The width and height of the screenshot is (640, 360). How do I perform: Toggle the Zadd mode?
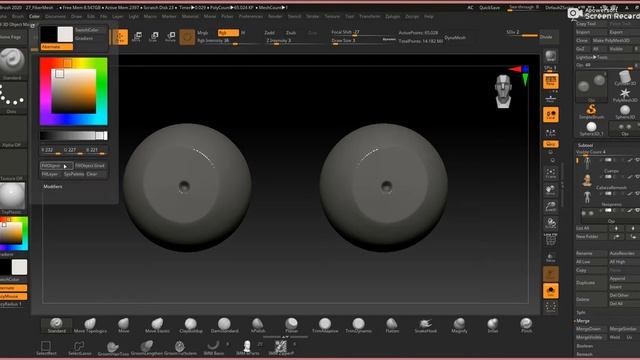pos(269,33)
